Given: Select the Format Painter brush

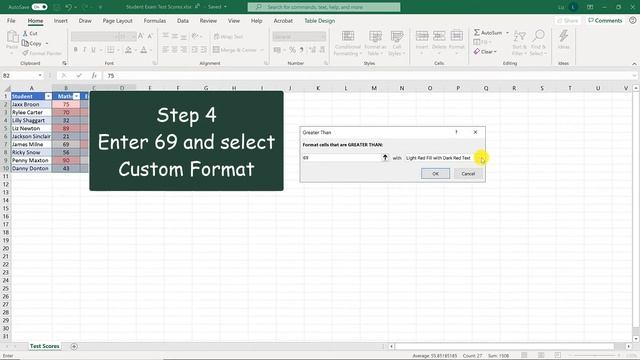Looking at the screenshot, I should tap(25, 53).
